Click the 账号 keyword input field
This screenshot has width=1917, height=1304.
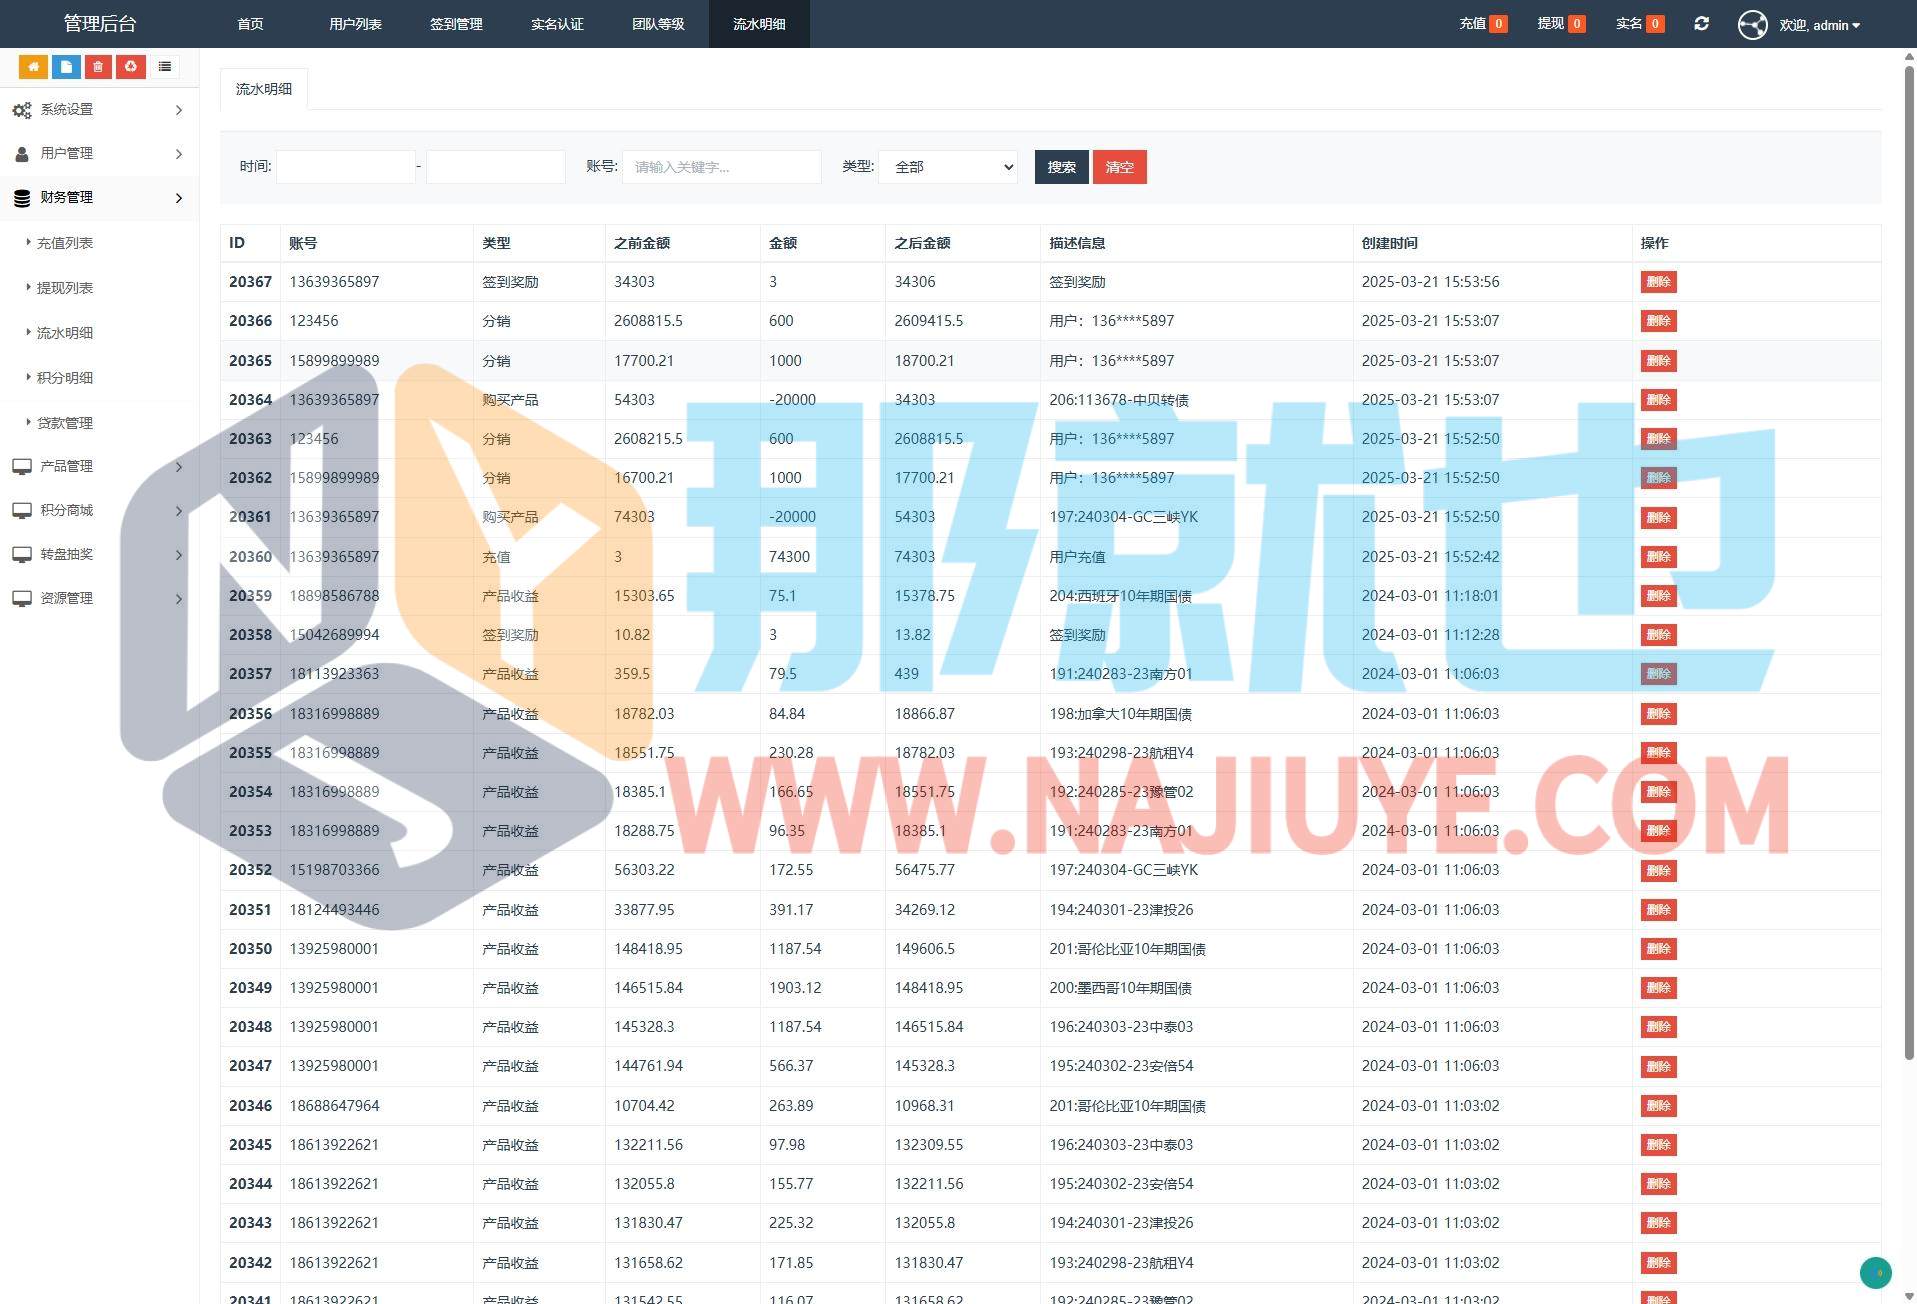click(x=721, y=167)
